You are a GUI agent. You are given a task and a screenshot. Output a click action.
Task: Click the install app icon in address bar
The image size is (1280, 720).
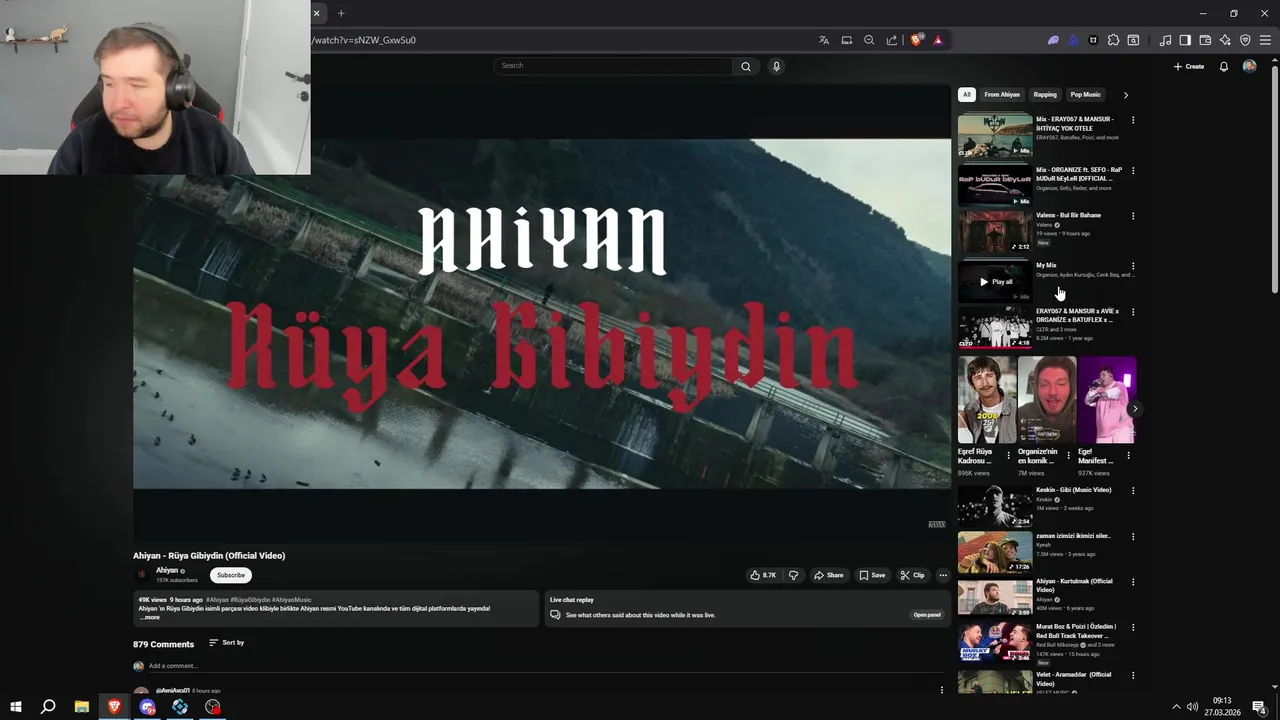coord(847,40)
